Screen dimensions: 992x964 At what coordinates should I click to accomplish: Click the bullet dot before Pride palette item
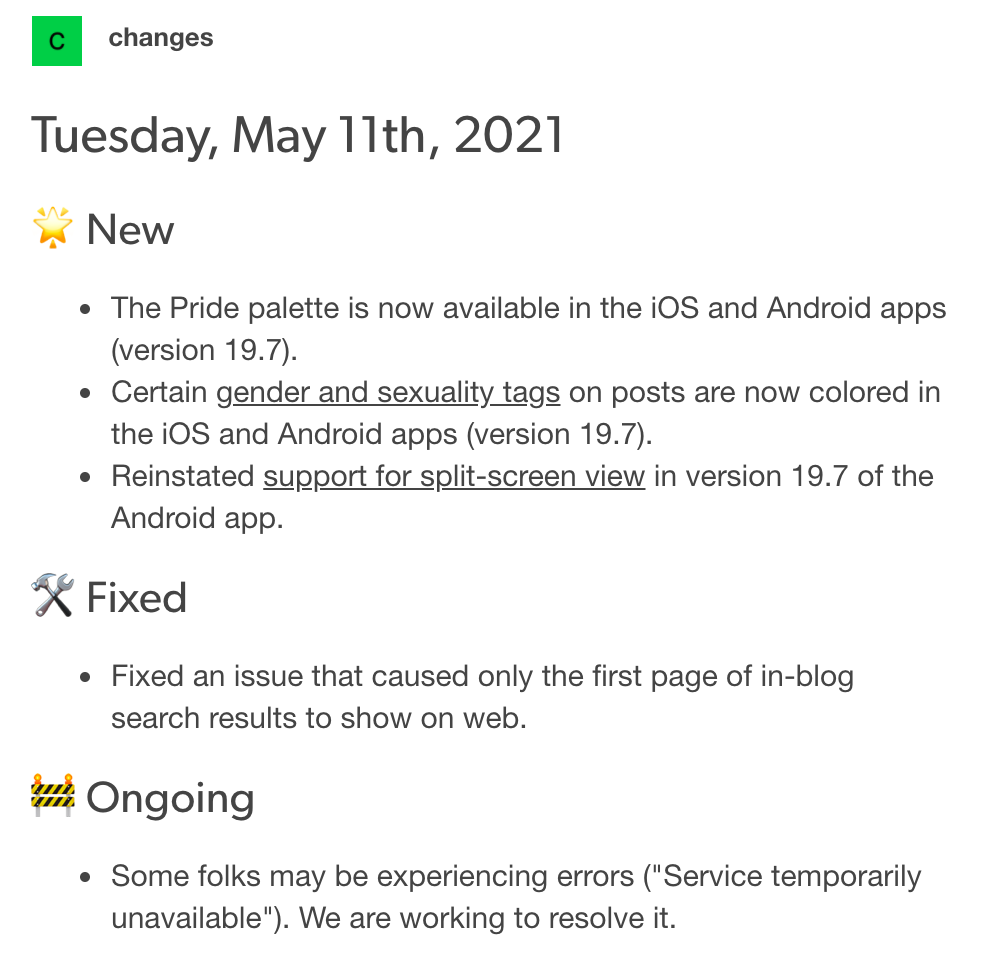[x=85, y=309]
